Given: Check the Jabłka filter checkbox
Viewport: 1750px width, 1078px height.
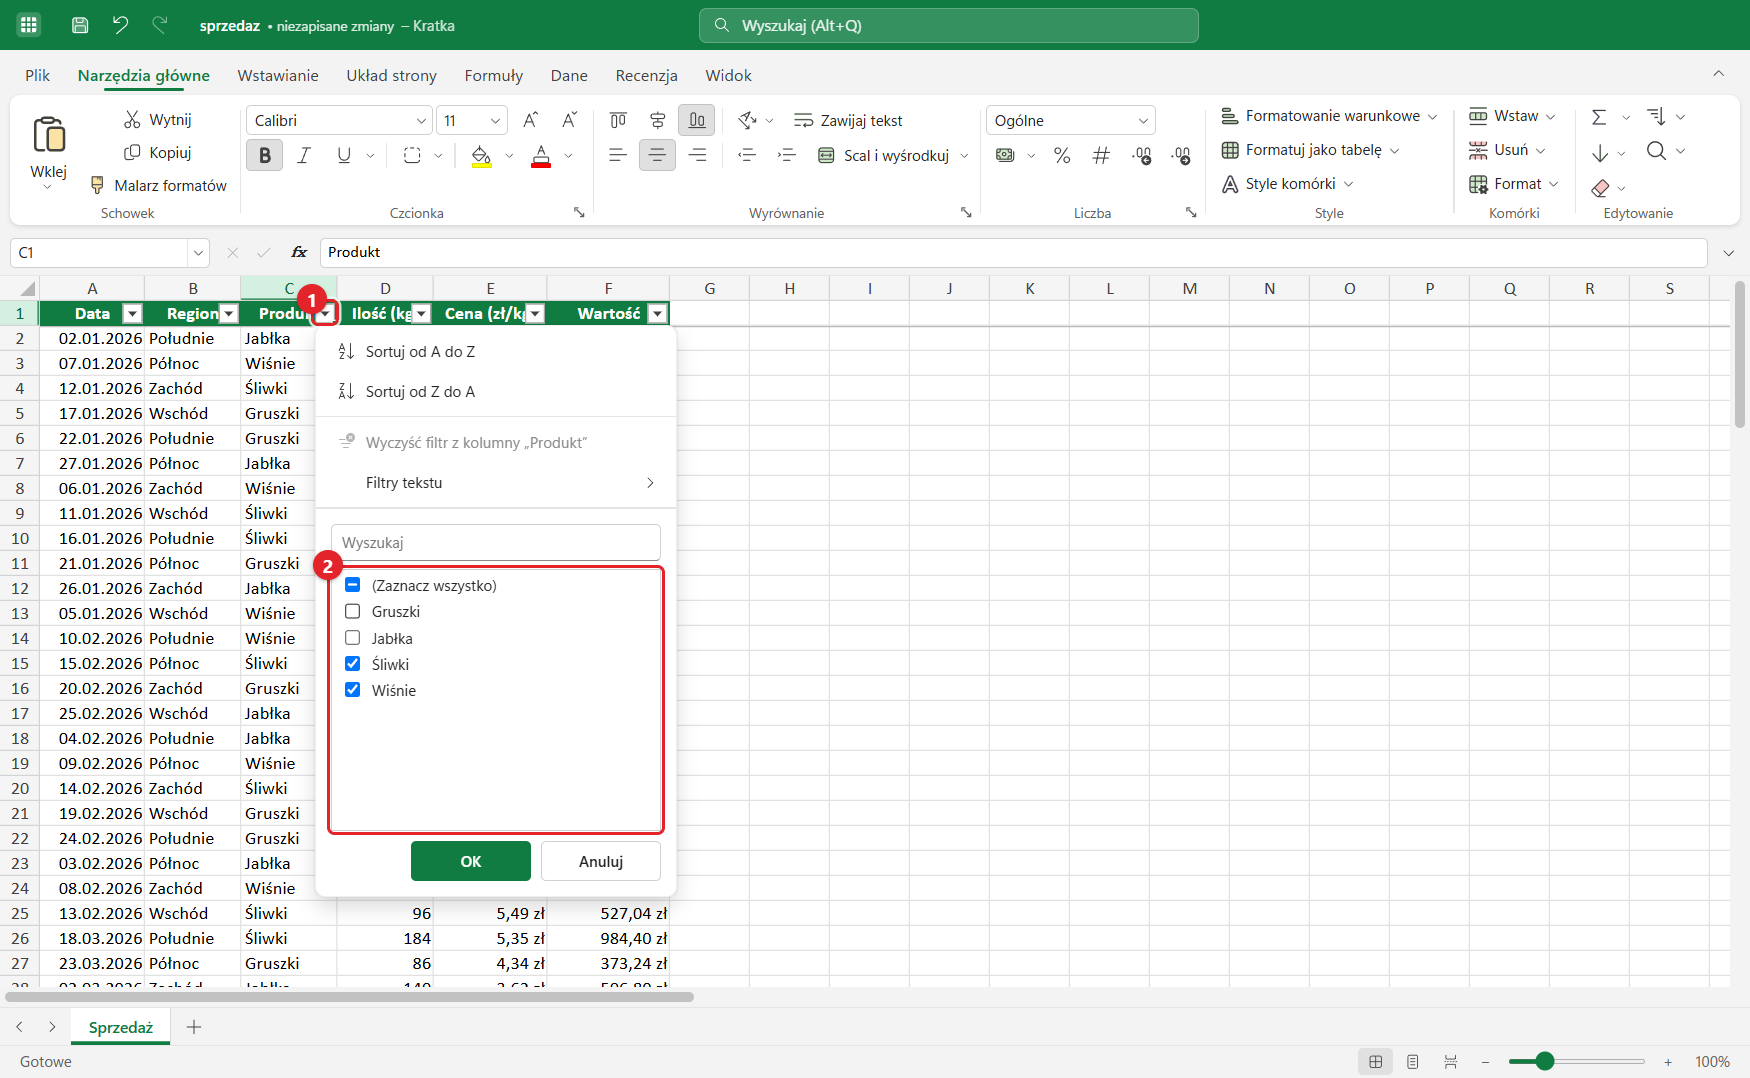Looking at the screenshot, I should click(x=353, y=638).
